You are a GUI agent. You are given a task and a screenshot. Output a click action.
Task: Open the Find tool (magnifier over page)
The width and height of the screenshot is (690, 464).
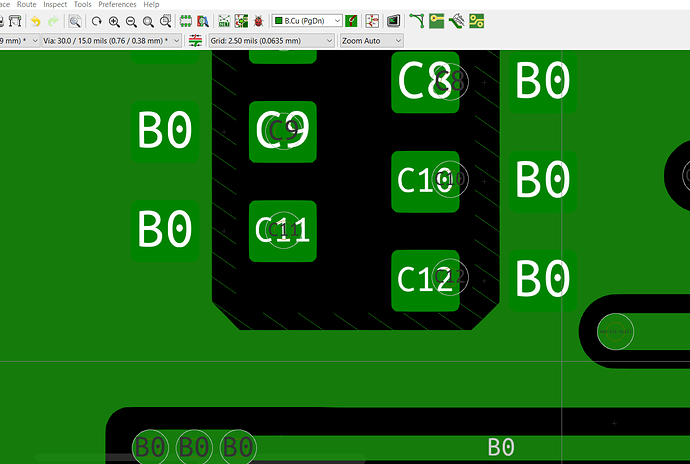coord(75,21)
